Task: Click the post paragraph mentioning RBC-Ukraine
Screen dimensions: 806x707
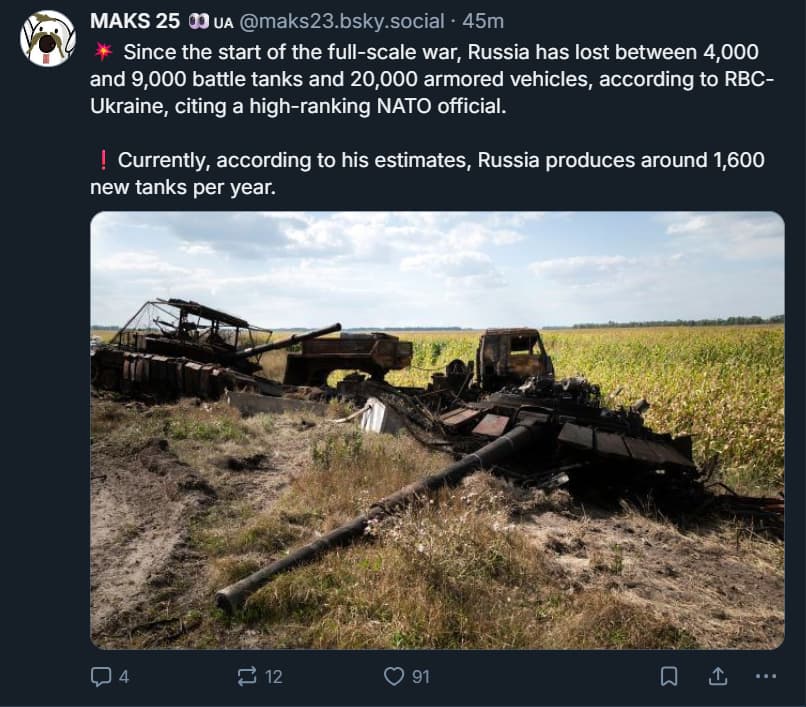Action: [x=430, y=78]
